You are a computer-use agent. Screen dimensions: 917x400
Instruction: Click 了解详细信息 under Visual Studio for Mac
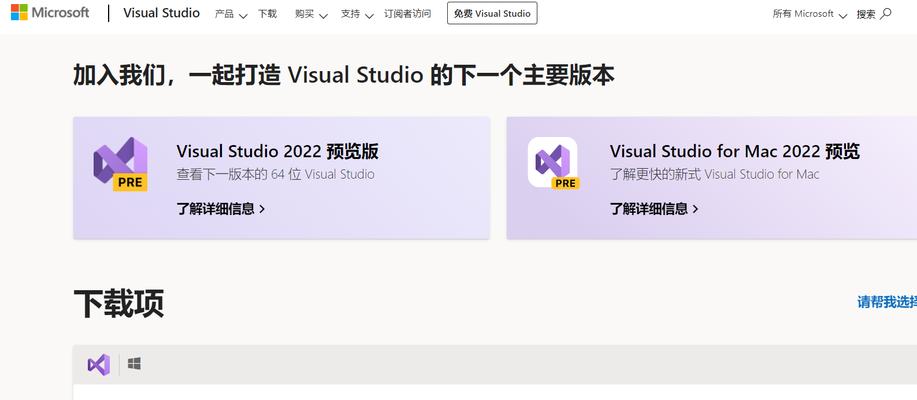654,209
